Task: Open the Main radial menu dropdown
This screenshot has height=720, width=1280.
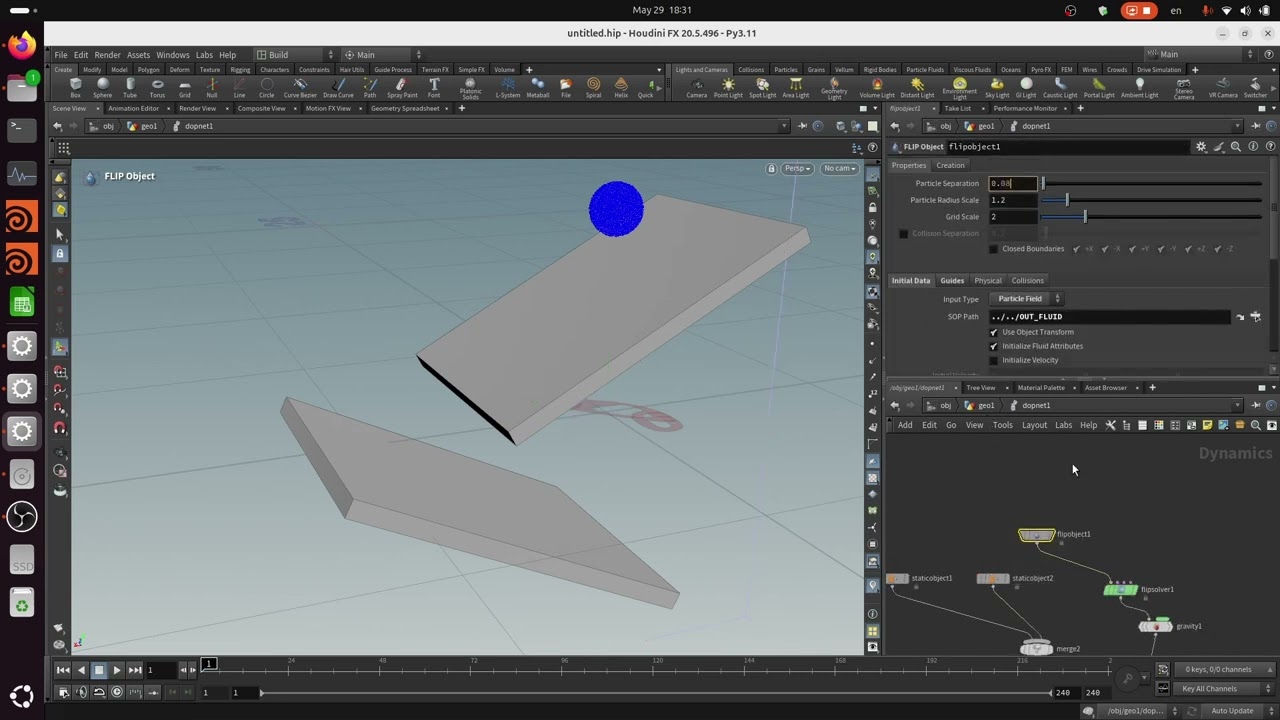Action: 383,55
